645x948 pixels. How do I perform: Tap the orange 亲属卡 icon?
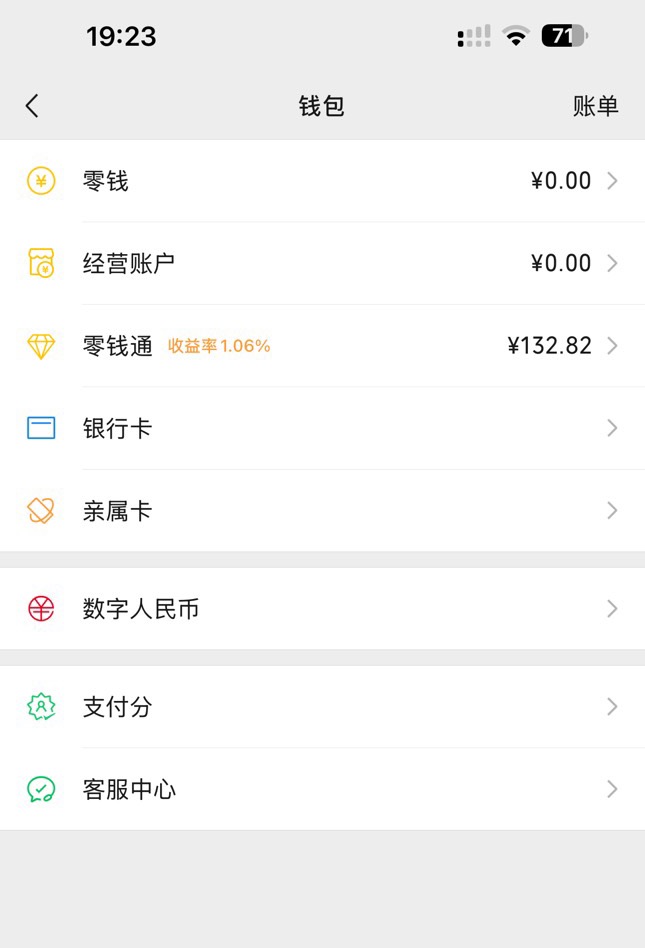[41, 510]
